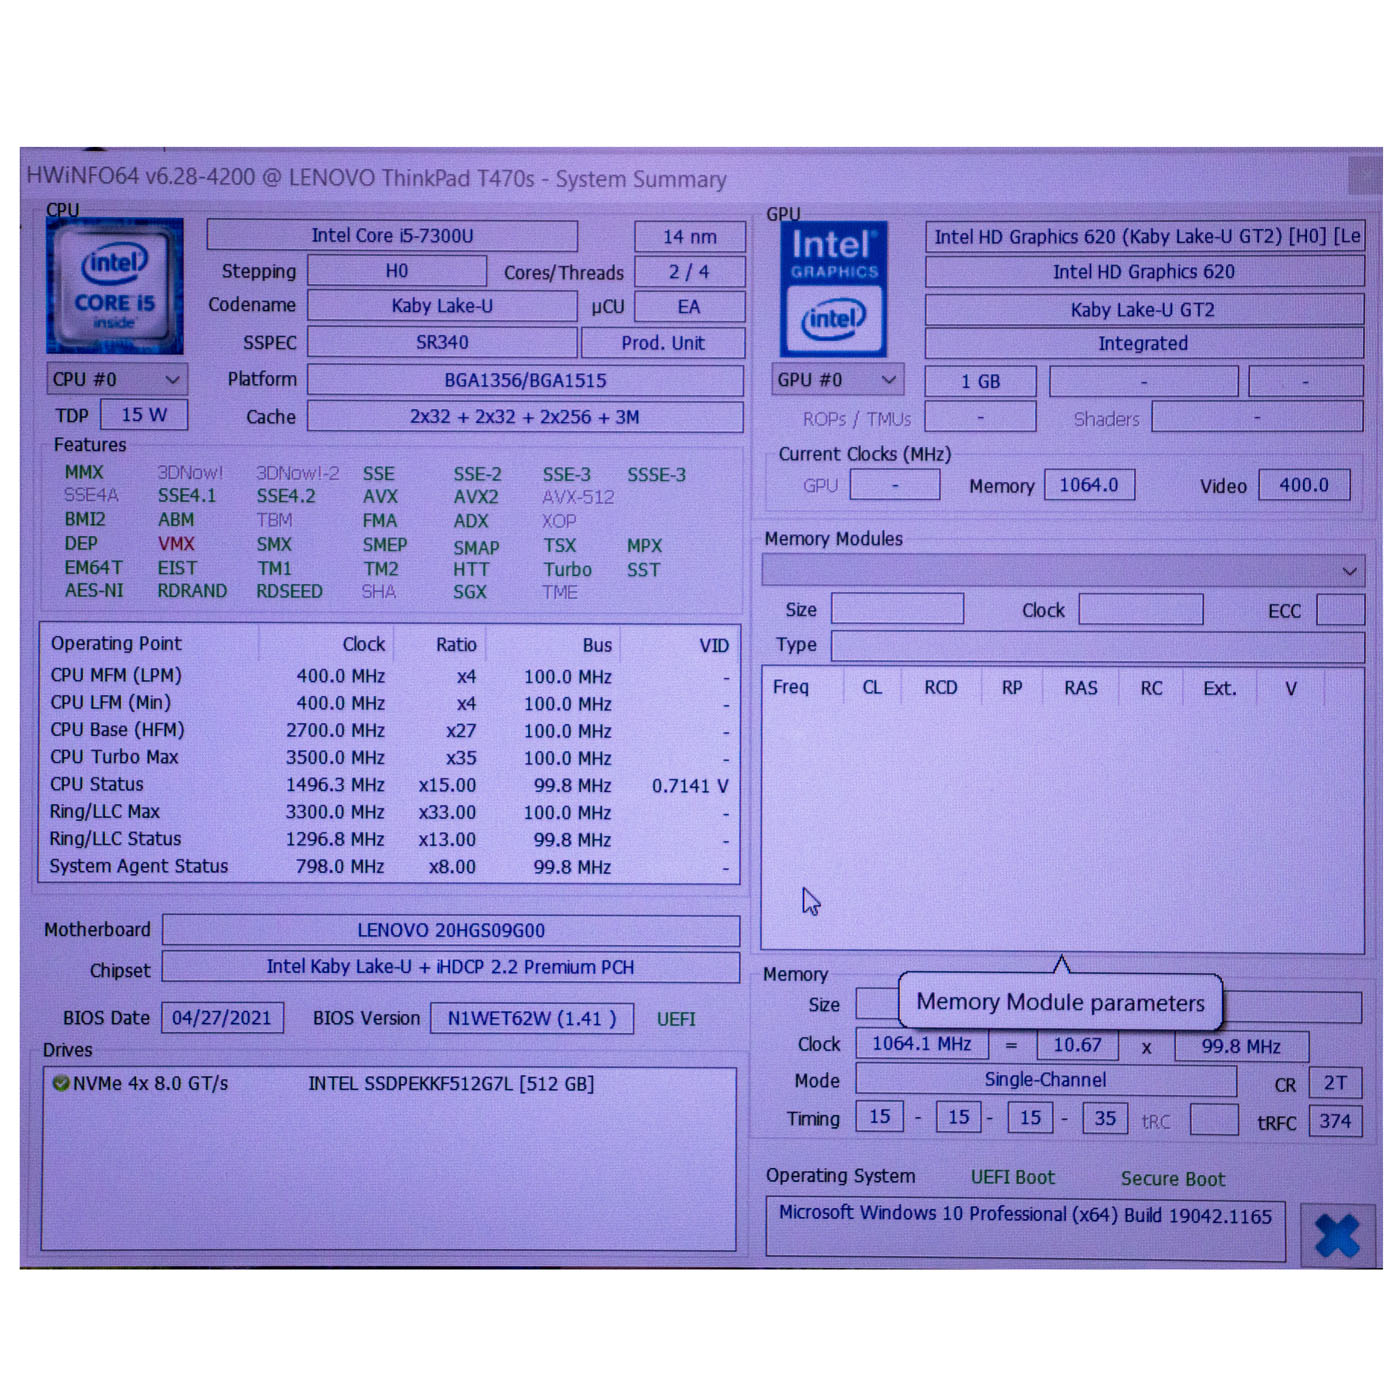Click the Single-Channel mode field
This screenshot has width=1400, height=1400.
click(1046, 1080)
